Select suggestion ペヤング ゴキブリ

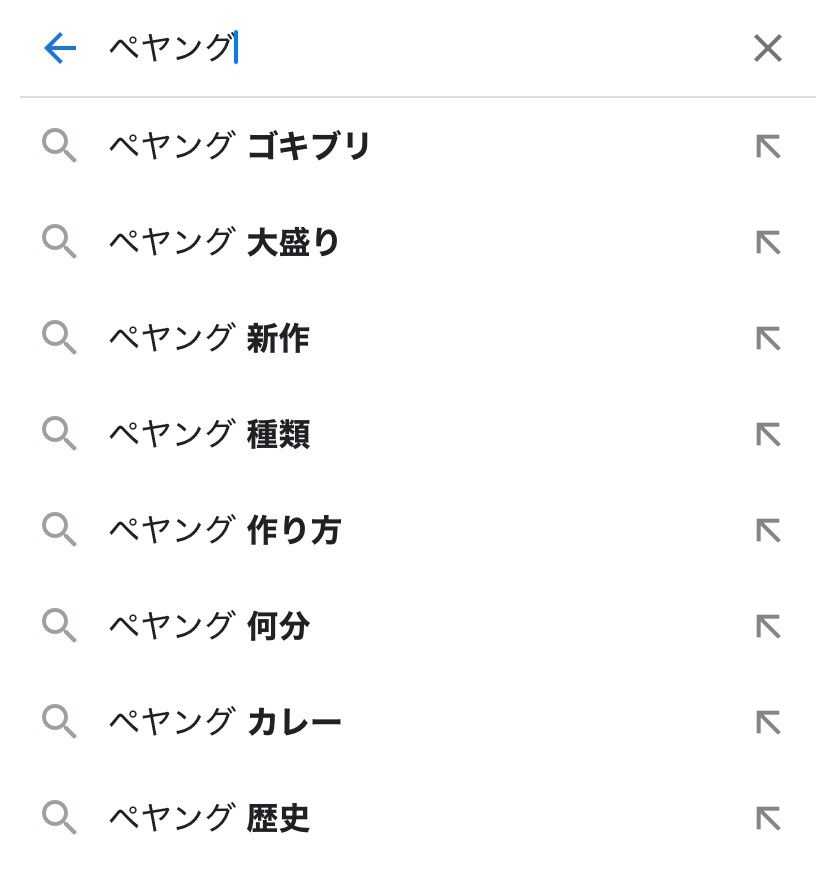pyautogui.click(x=240, y=147)
